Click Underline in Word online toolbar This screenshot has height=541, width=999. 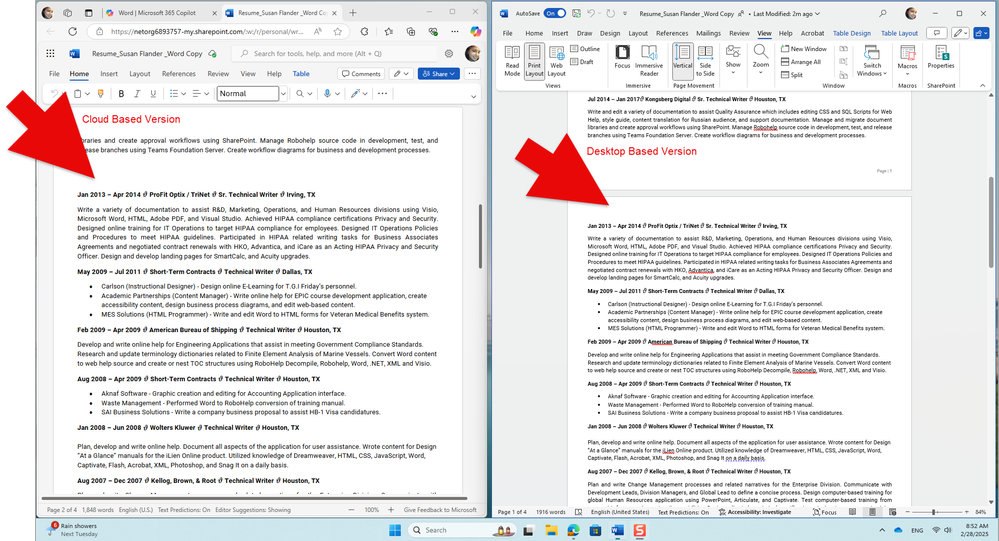(x=153, y=94)
